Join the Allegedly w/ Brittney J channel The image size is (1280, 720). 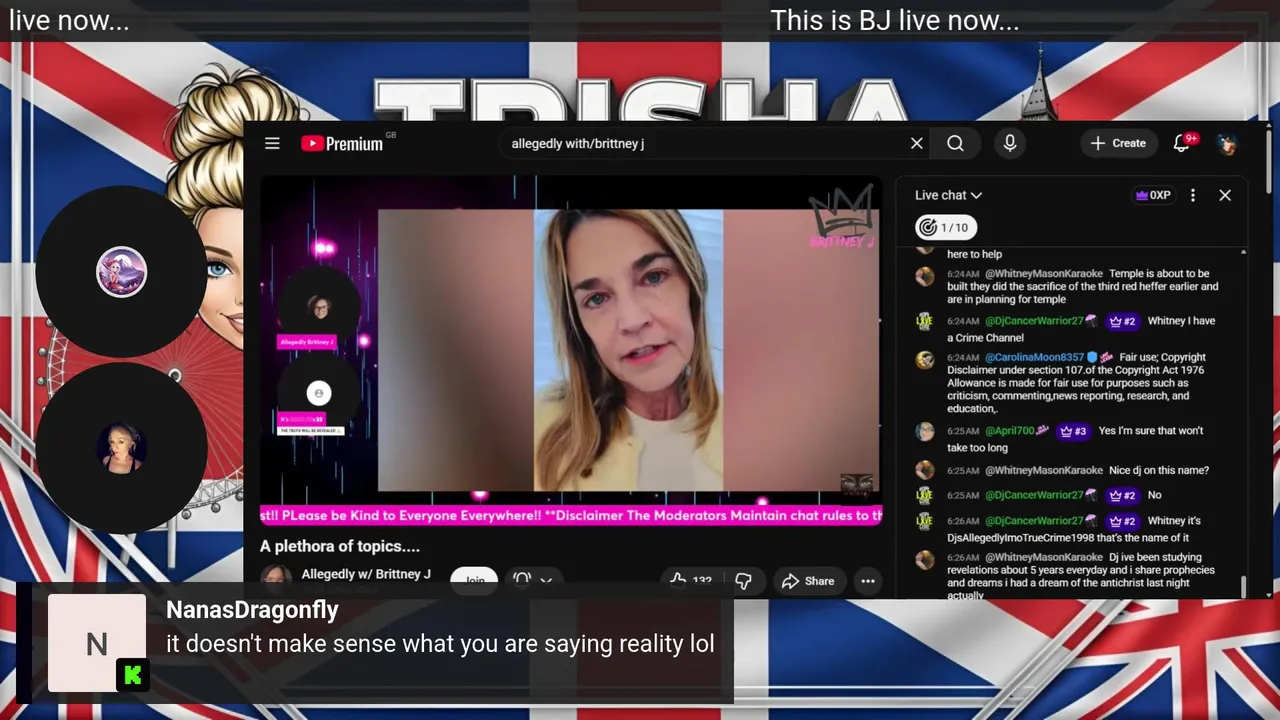pos(474,580)
